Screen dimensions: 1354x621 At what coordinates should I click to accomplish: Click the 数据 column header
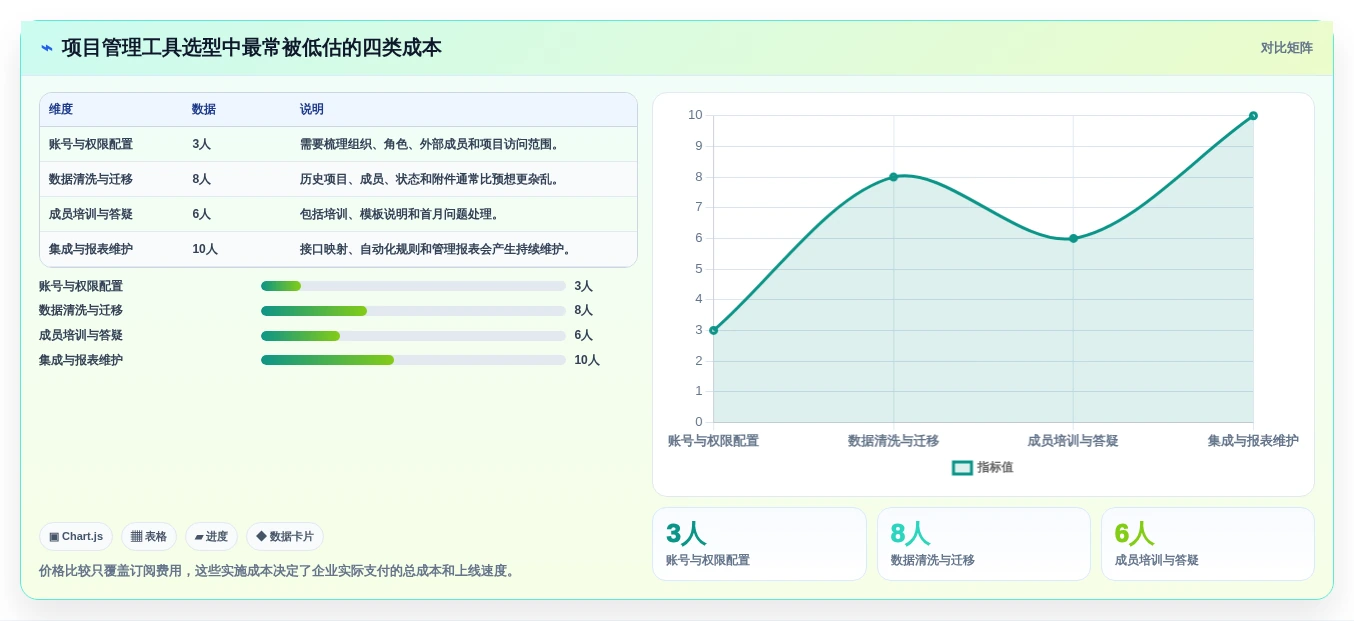204,109
